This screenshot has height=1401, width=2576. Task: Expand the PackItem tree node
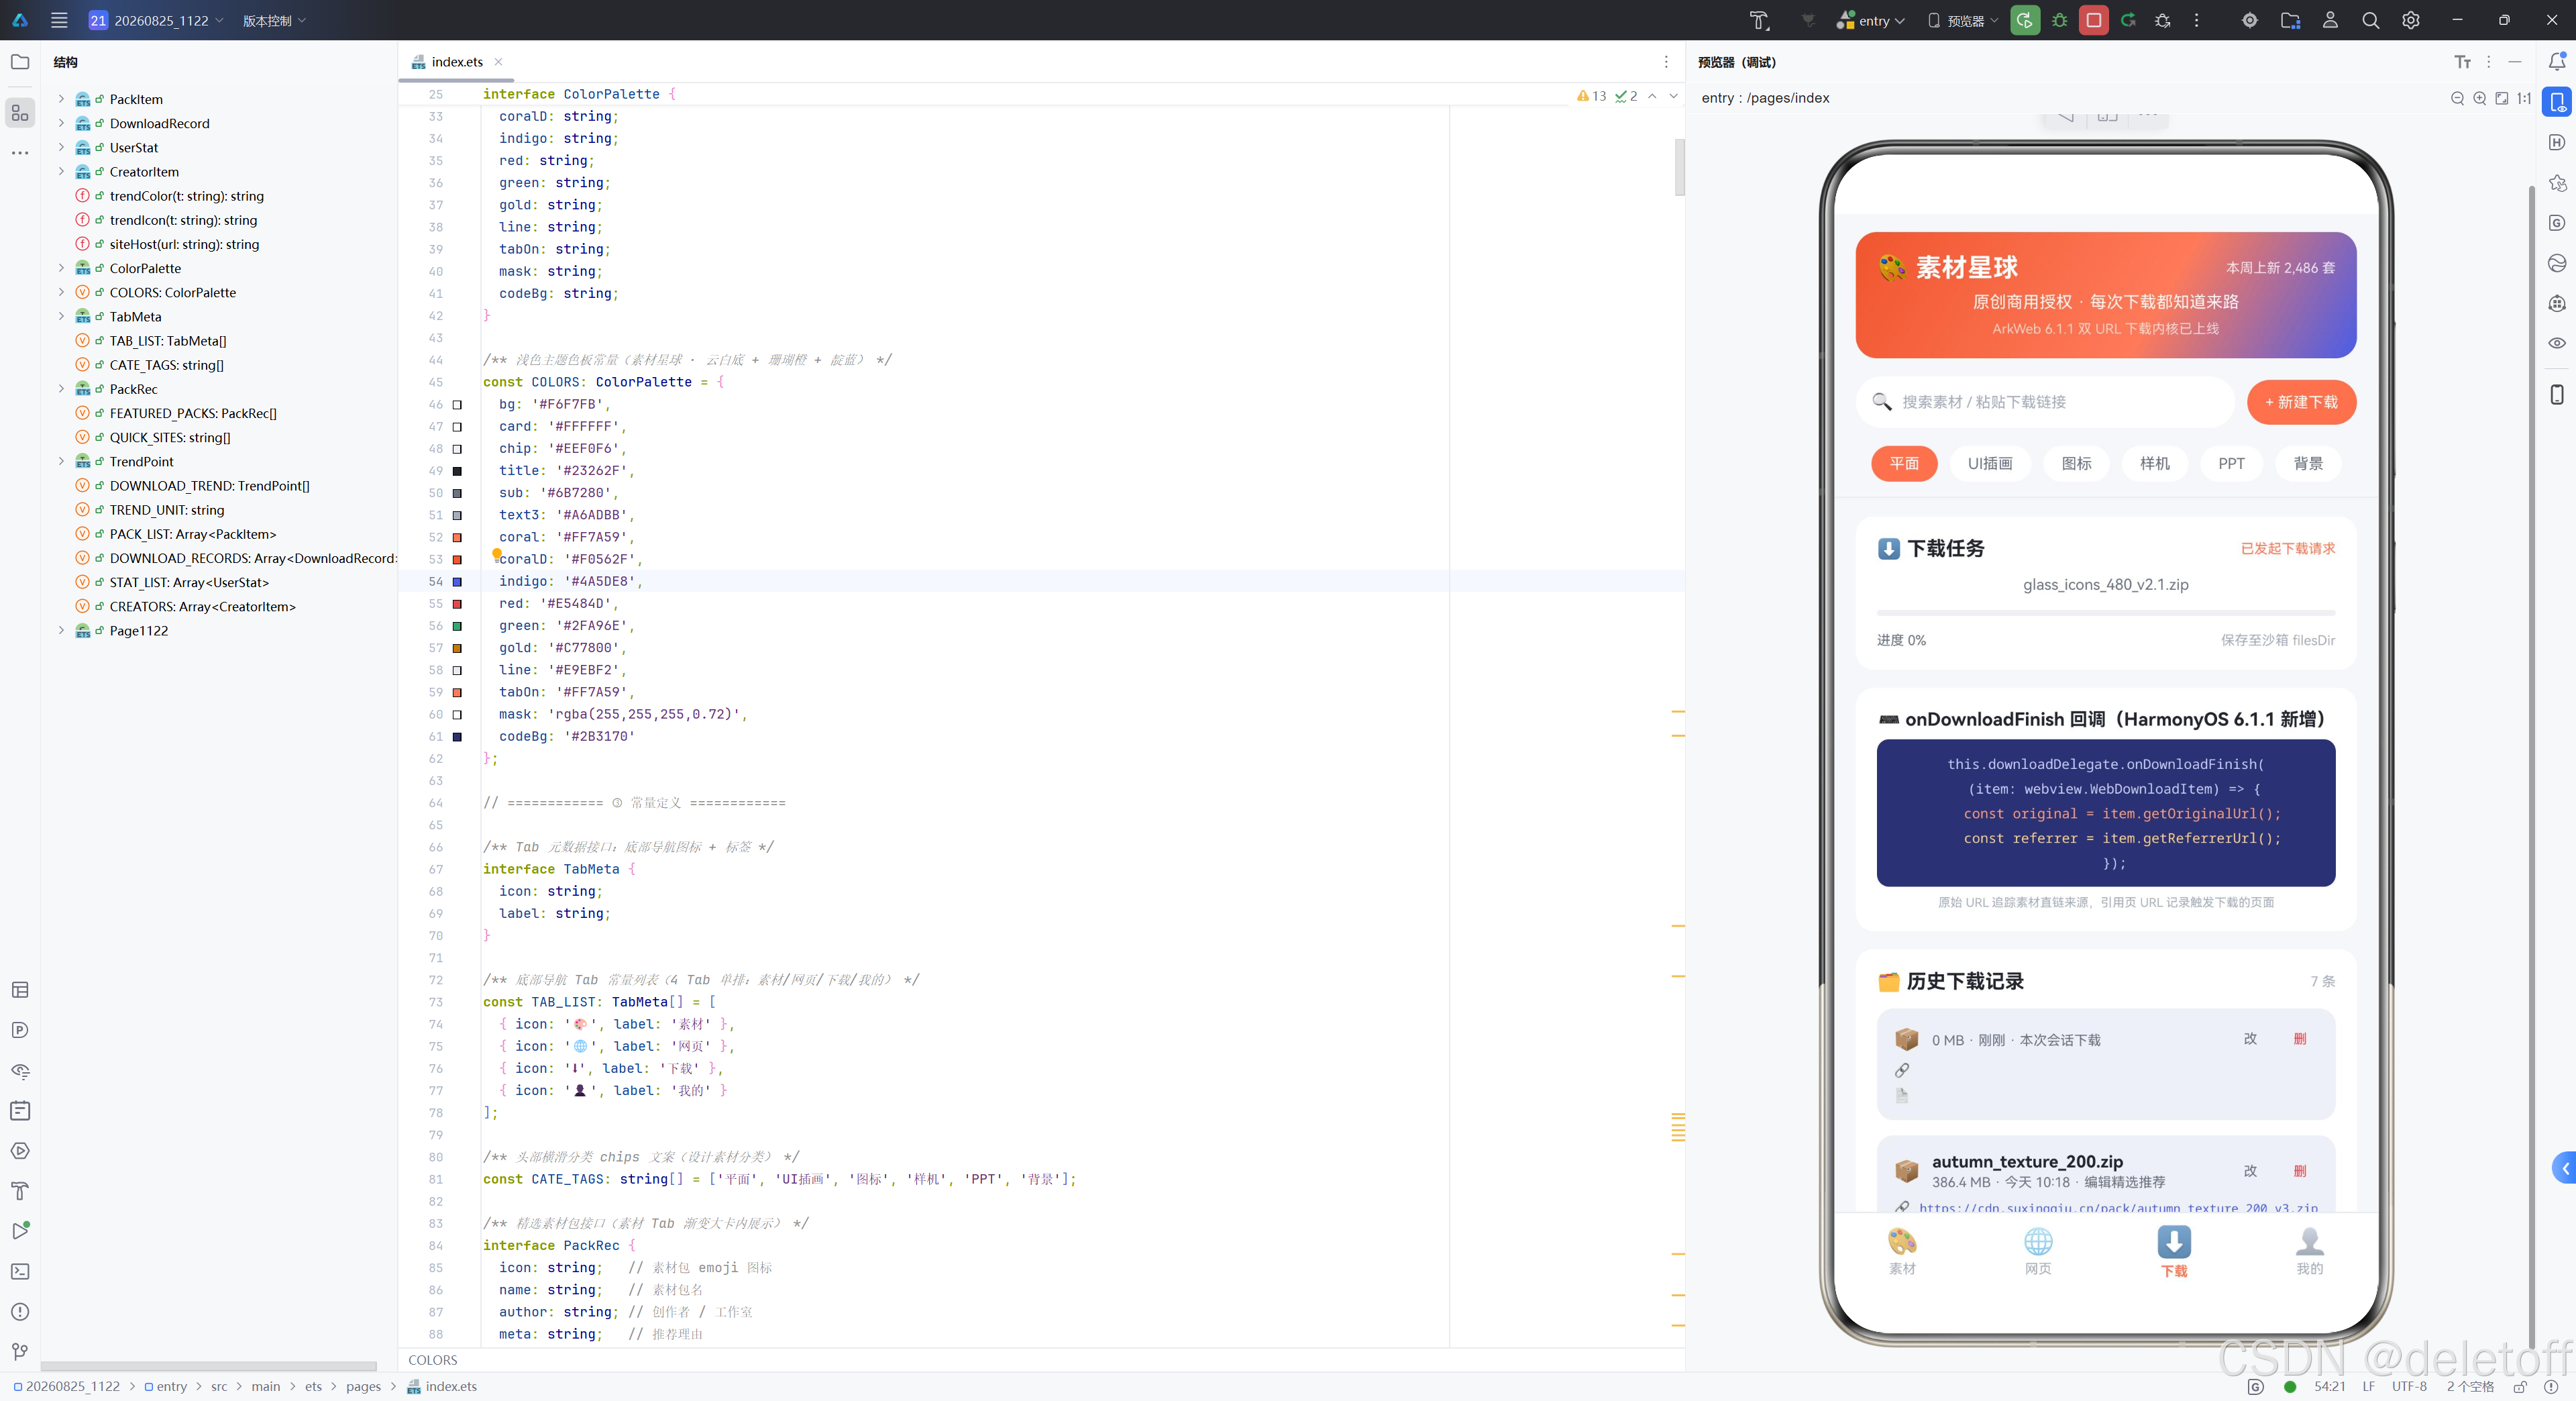click(x=61, y=99)
